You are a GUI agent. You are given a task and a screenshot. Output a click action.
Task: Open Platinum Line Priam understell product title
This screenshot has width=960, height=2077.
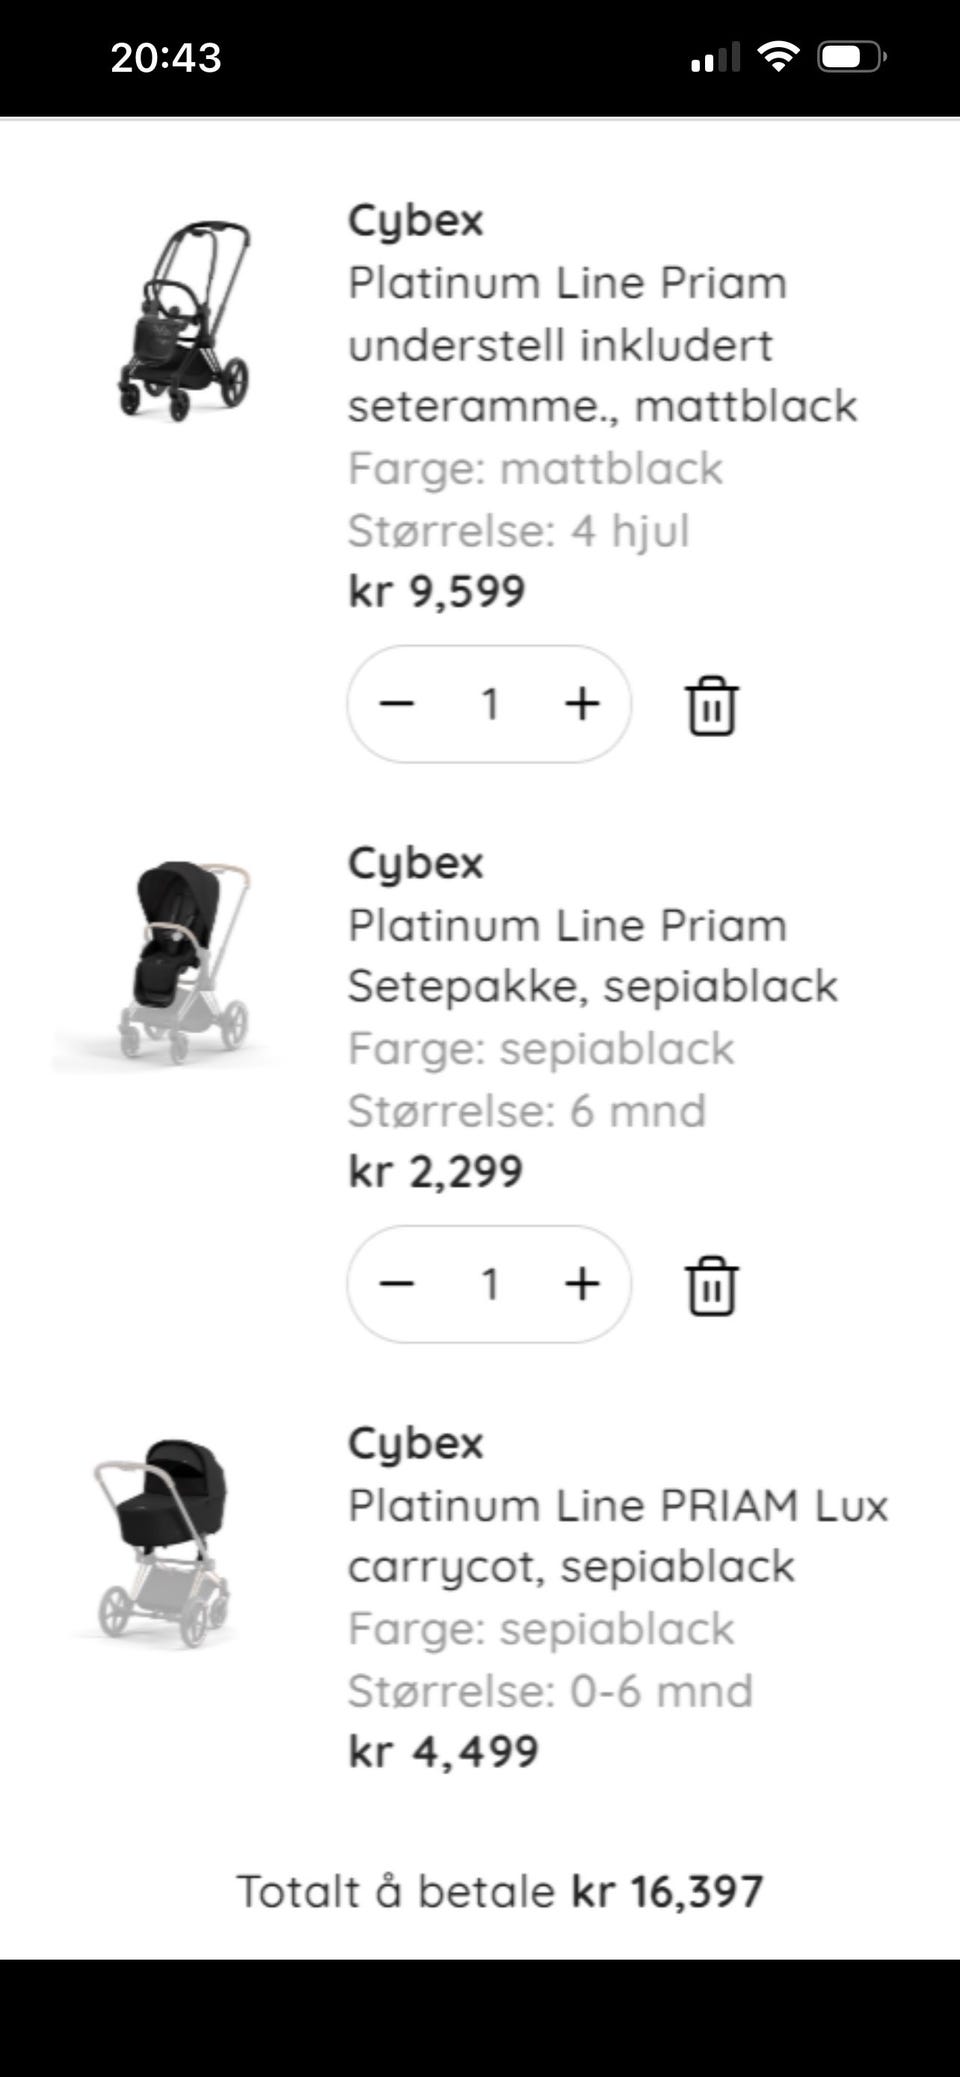pos(600,344)
